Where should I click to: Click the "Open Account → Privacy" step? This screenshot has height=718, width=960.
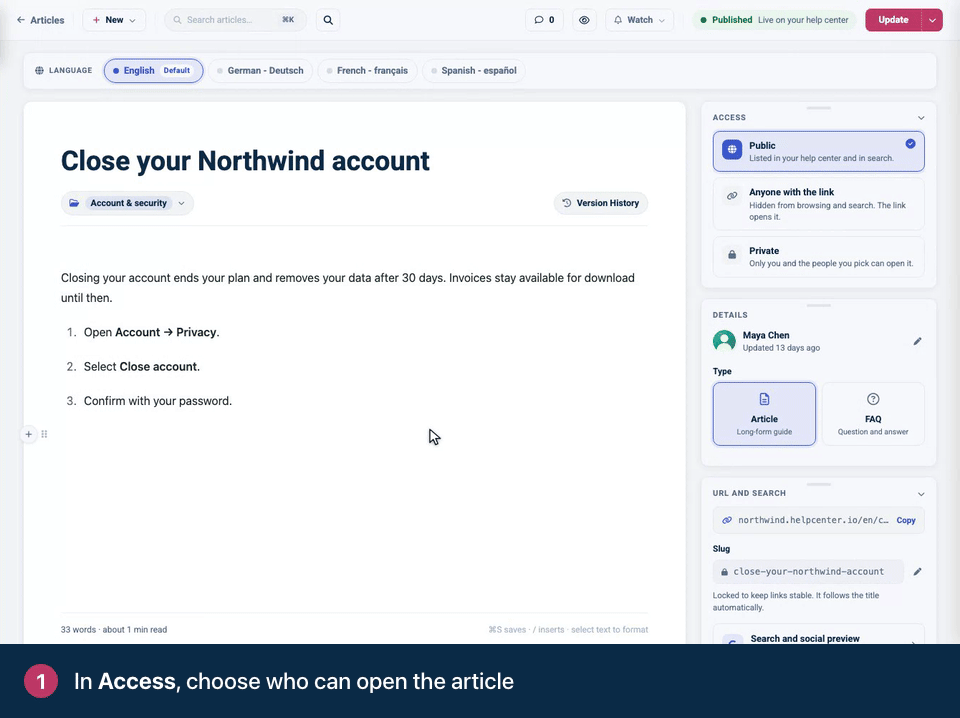click(151, 332)
